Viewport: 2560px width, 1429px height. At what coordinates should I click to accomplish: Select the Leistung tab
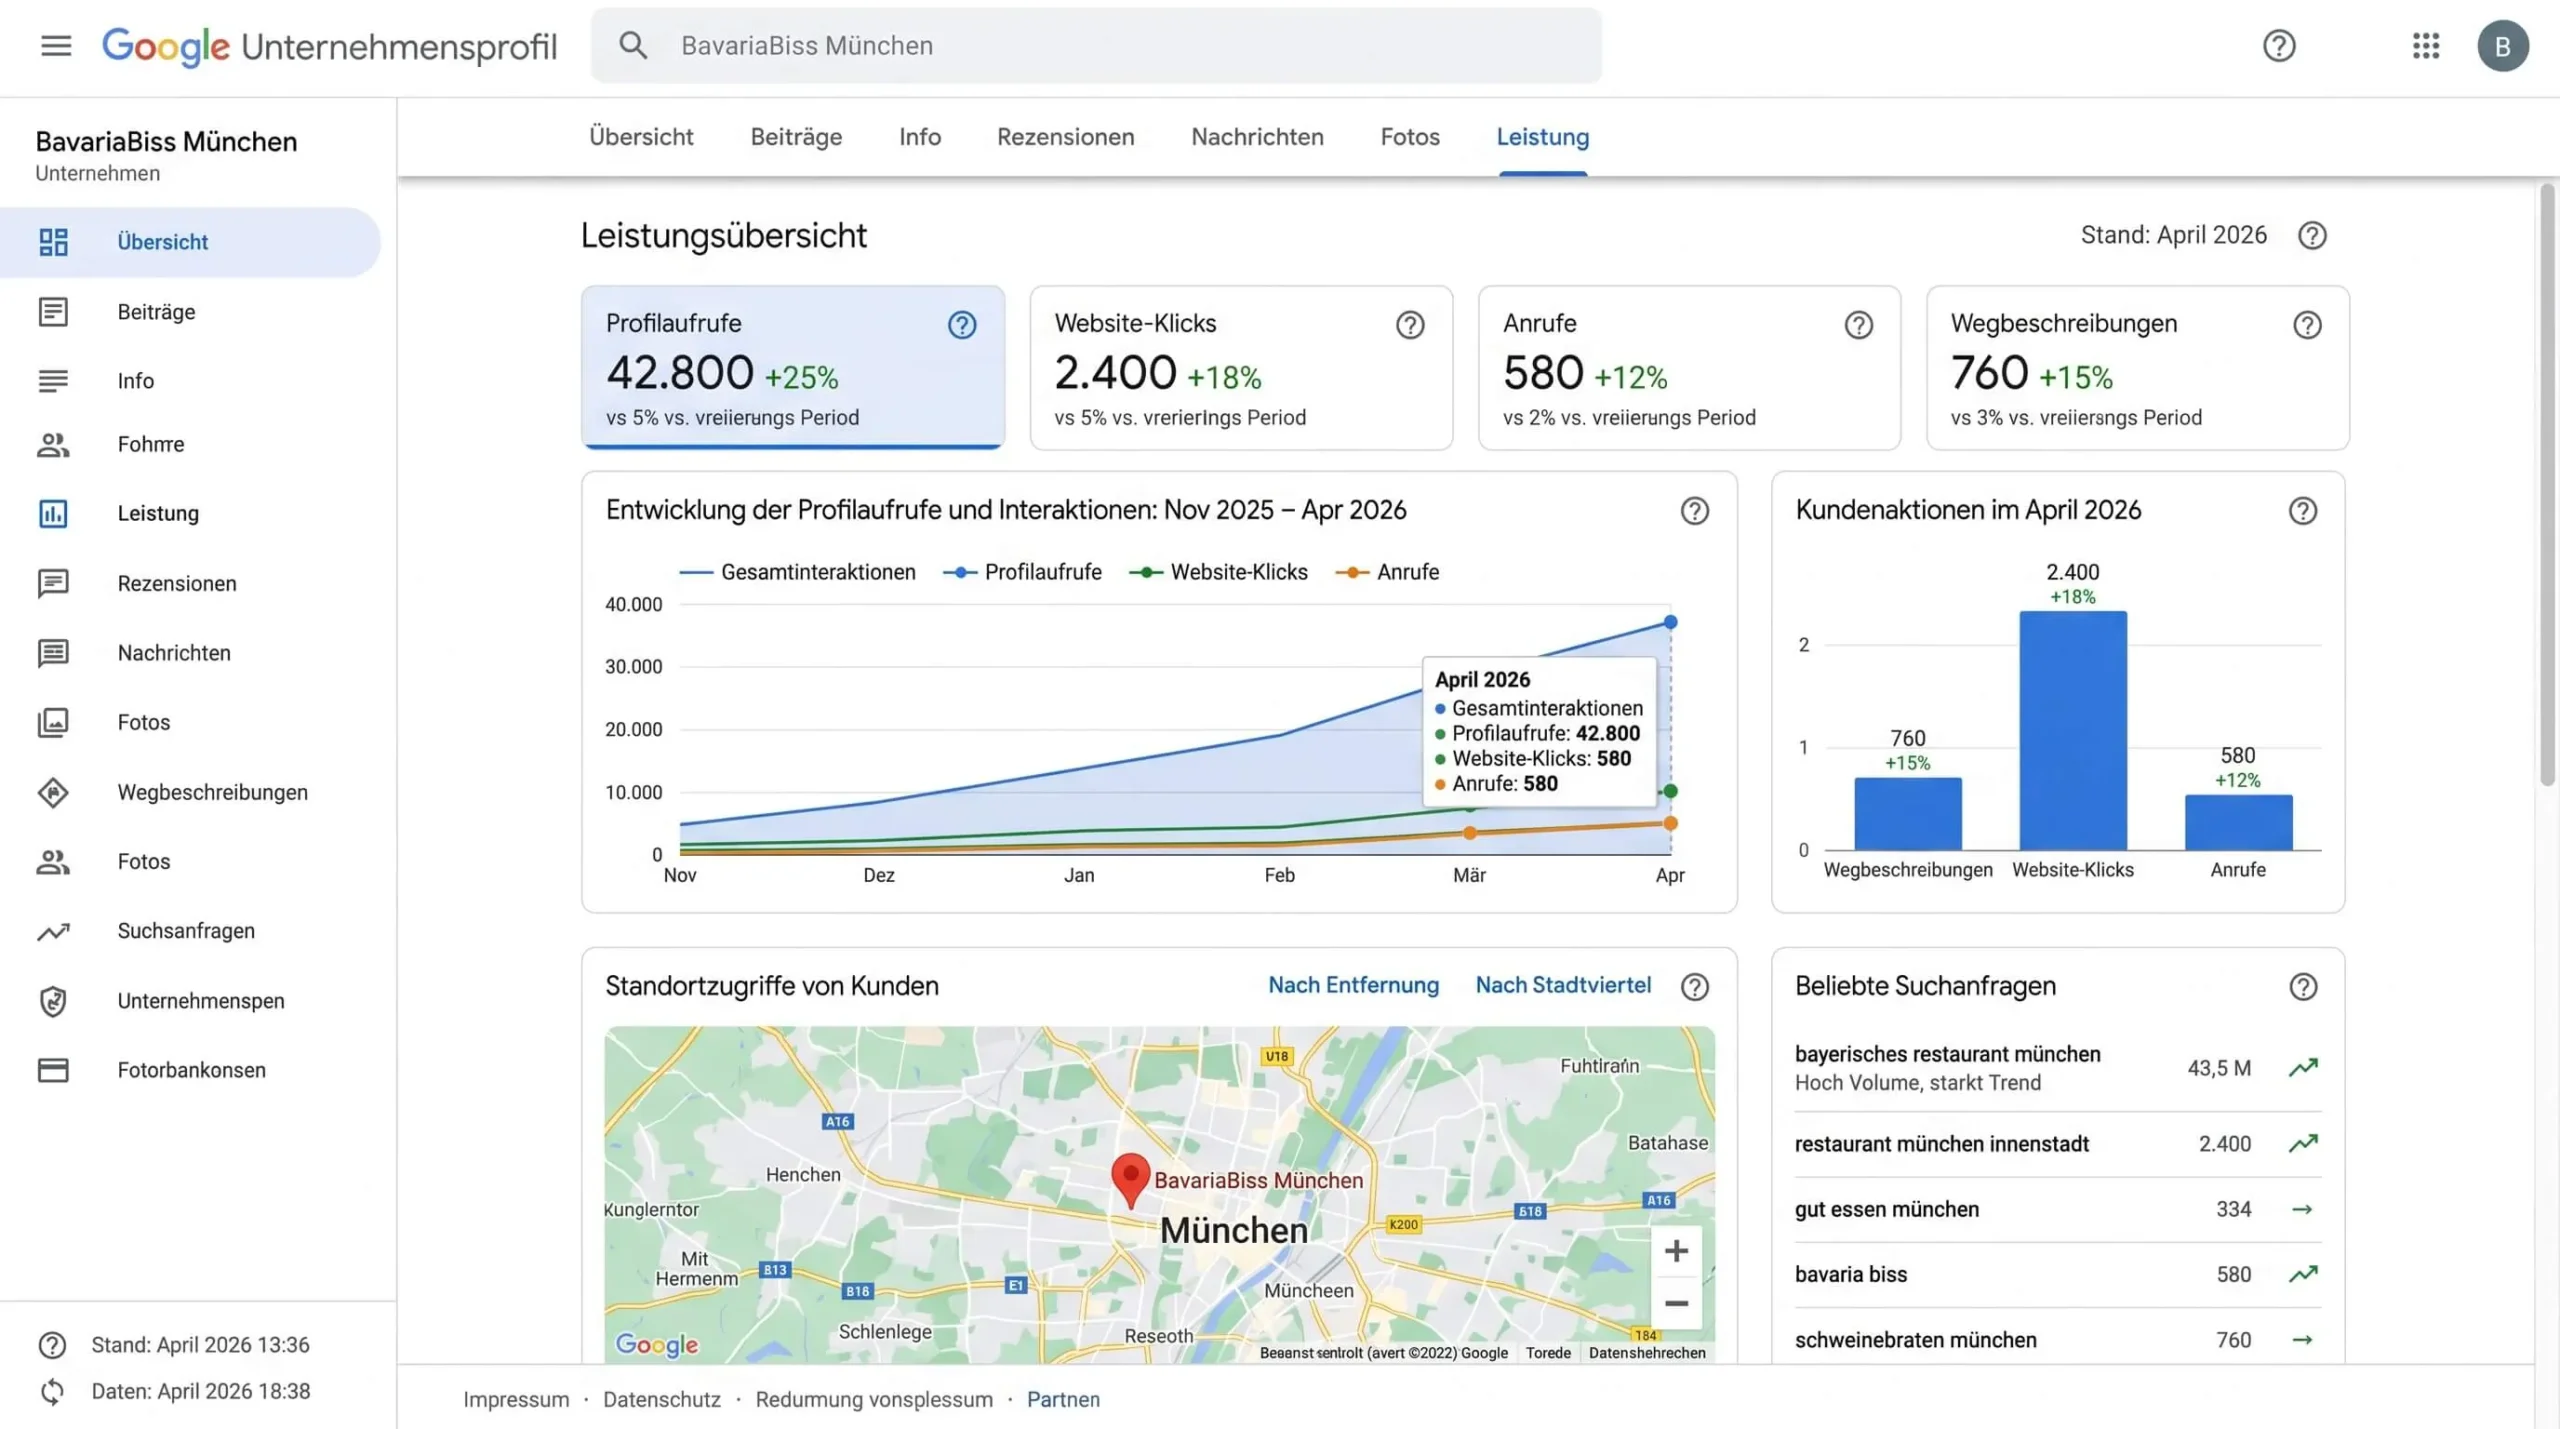(1543, 137)
